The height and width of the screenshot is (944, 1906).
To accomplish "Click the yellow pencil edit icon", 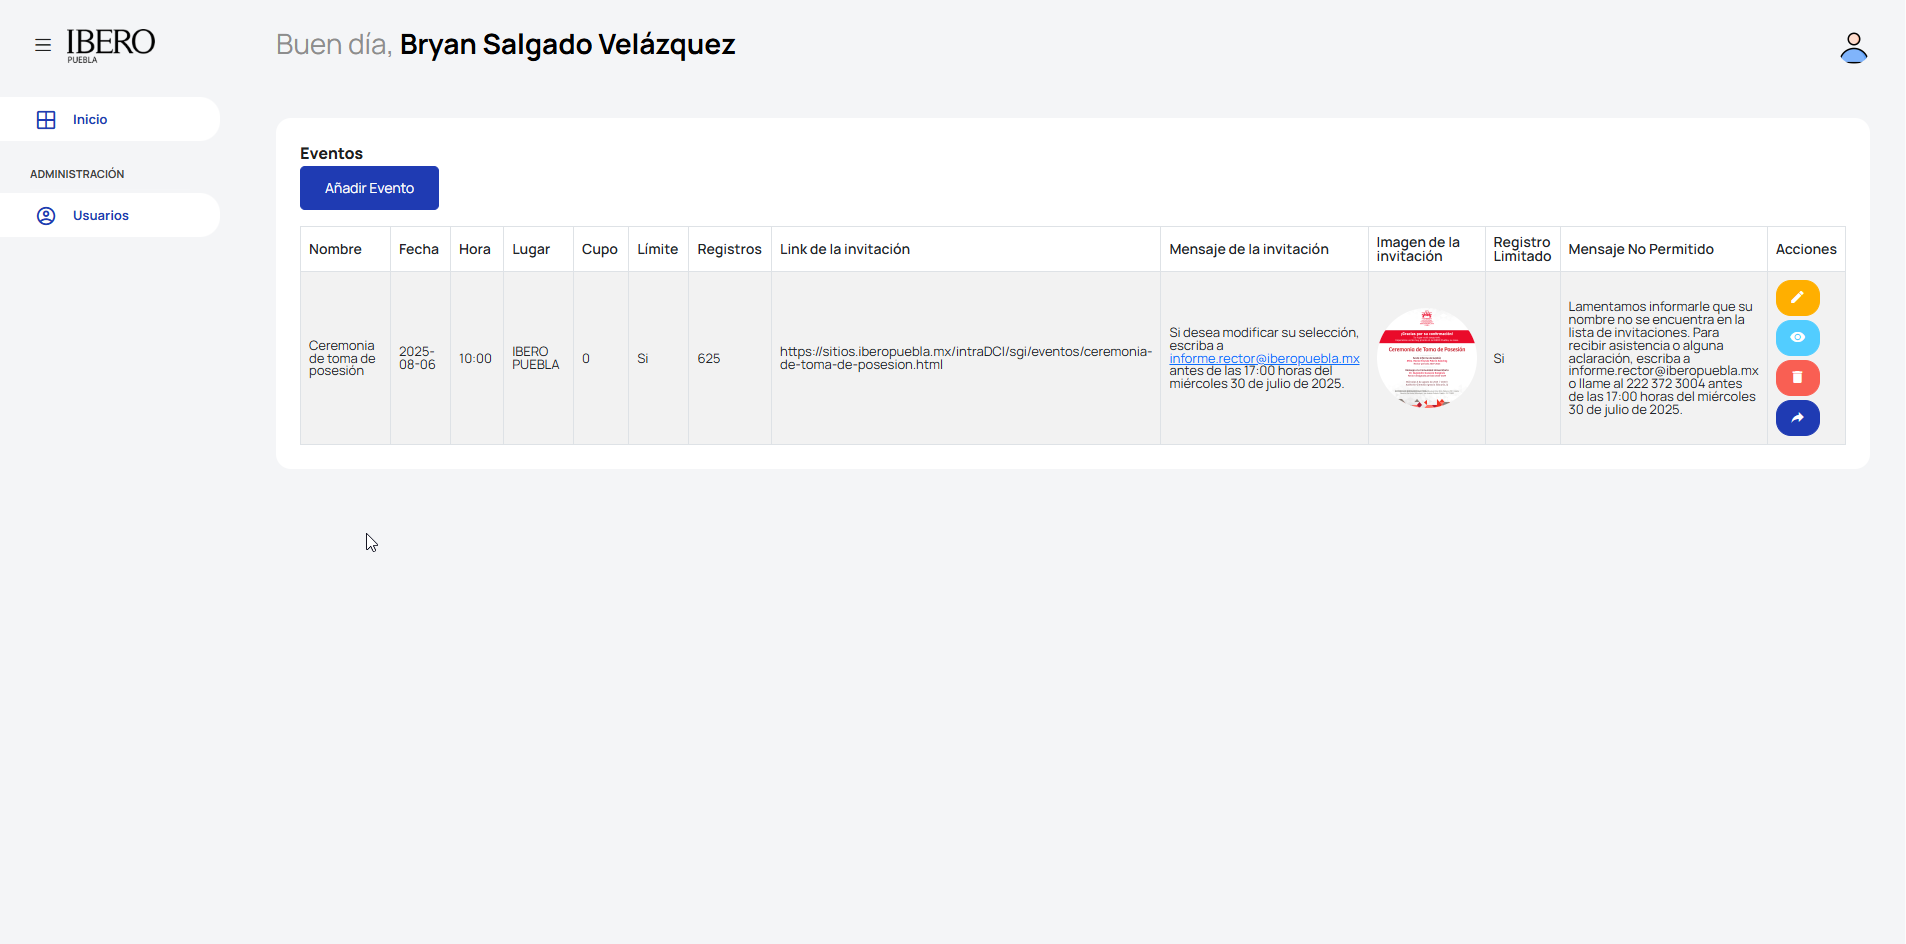I will (x=1797, y=298).
